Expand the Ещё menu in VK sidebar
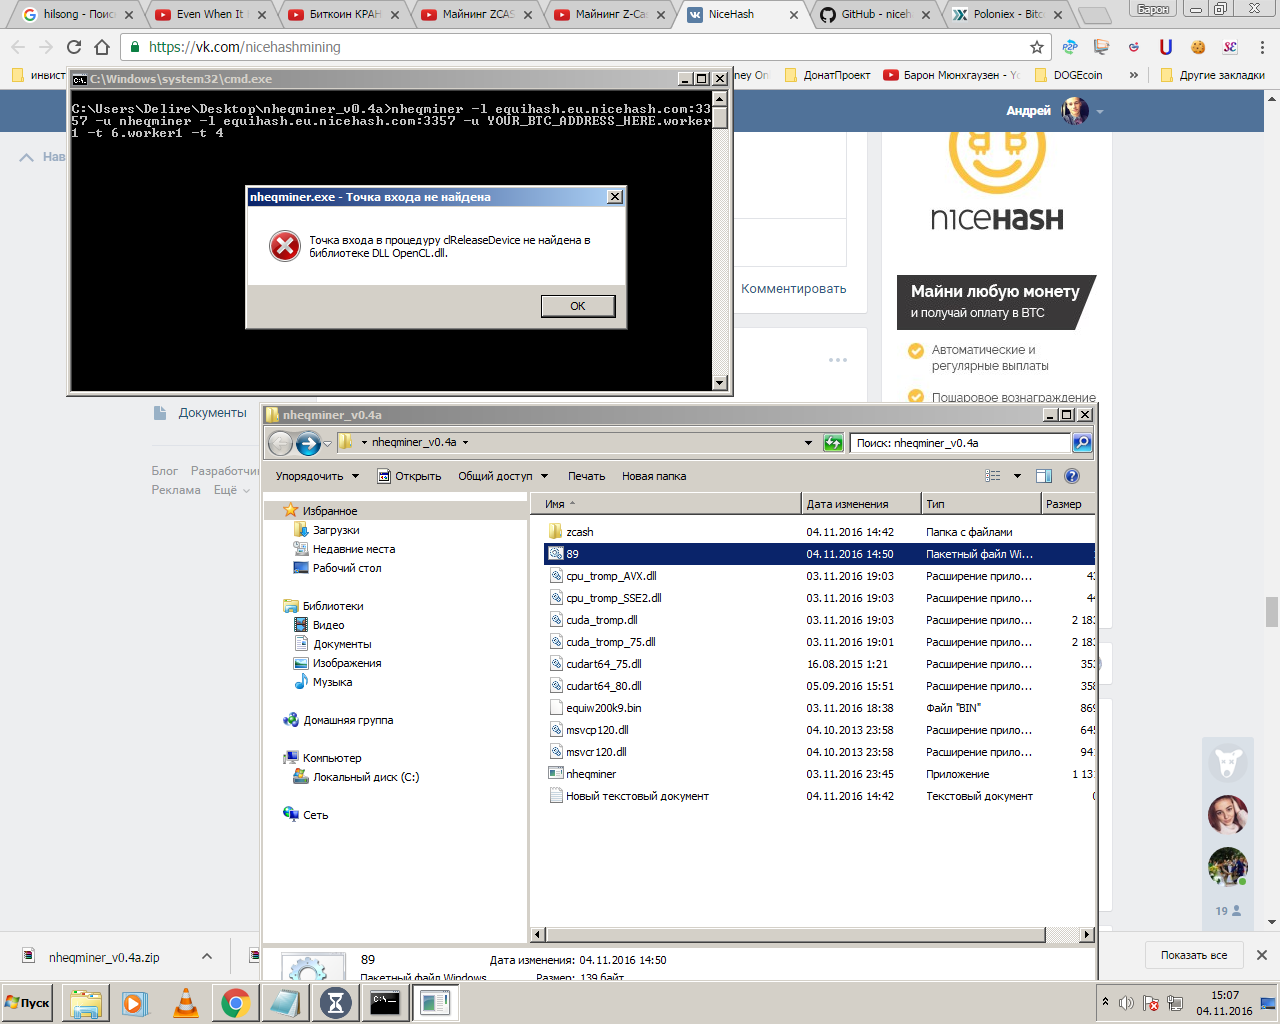Screen dimensions: 1280x1024 pyautogui.click(x=231, y=490)
